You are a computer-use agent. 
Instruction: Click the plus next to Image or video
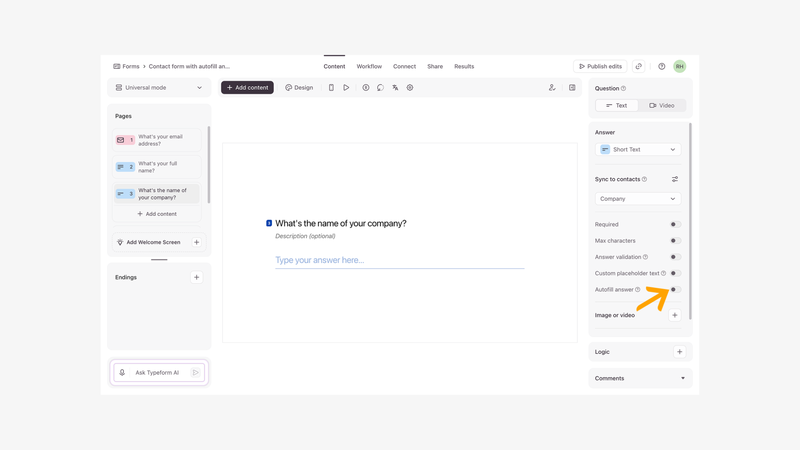click(674, 315)
